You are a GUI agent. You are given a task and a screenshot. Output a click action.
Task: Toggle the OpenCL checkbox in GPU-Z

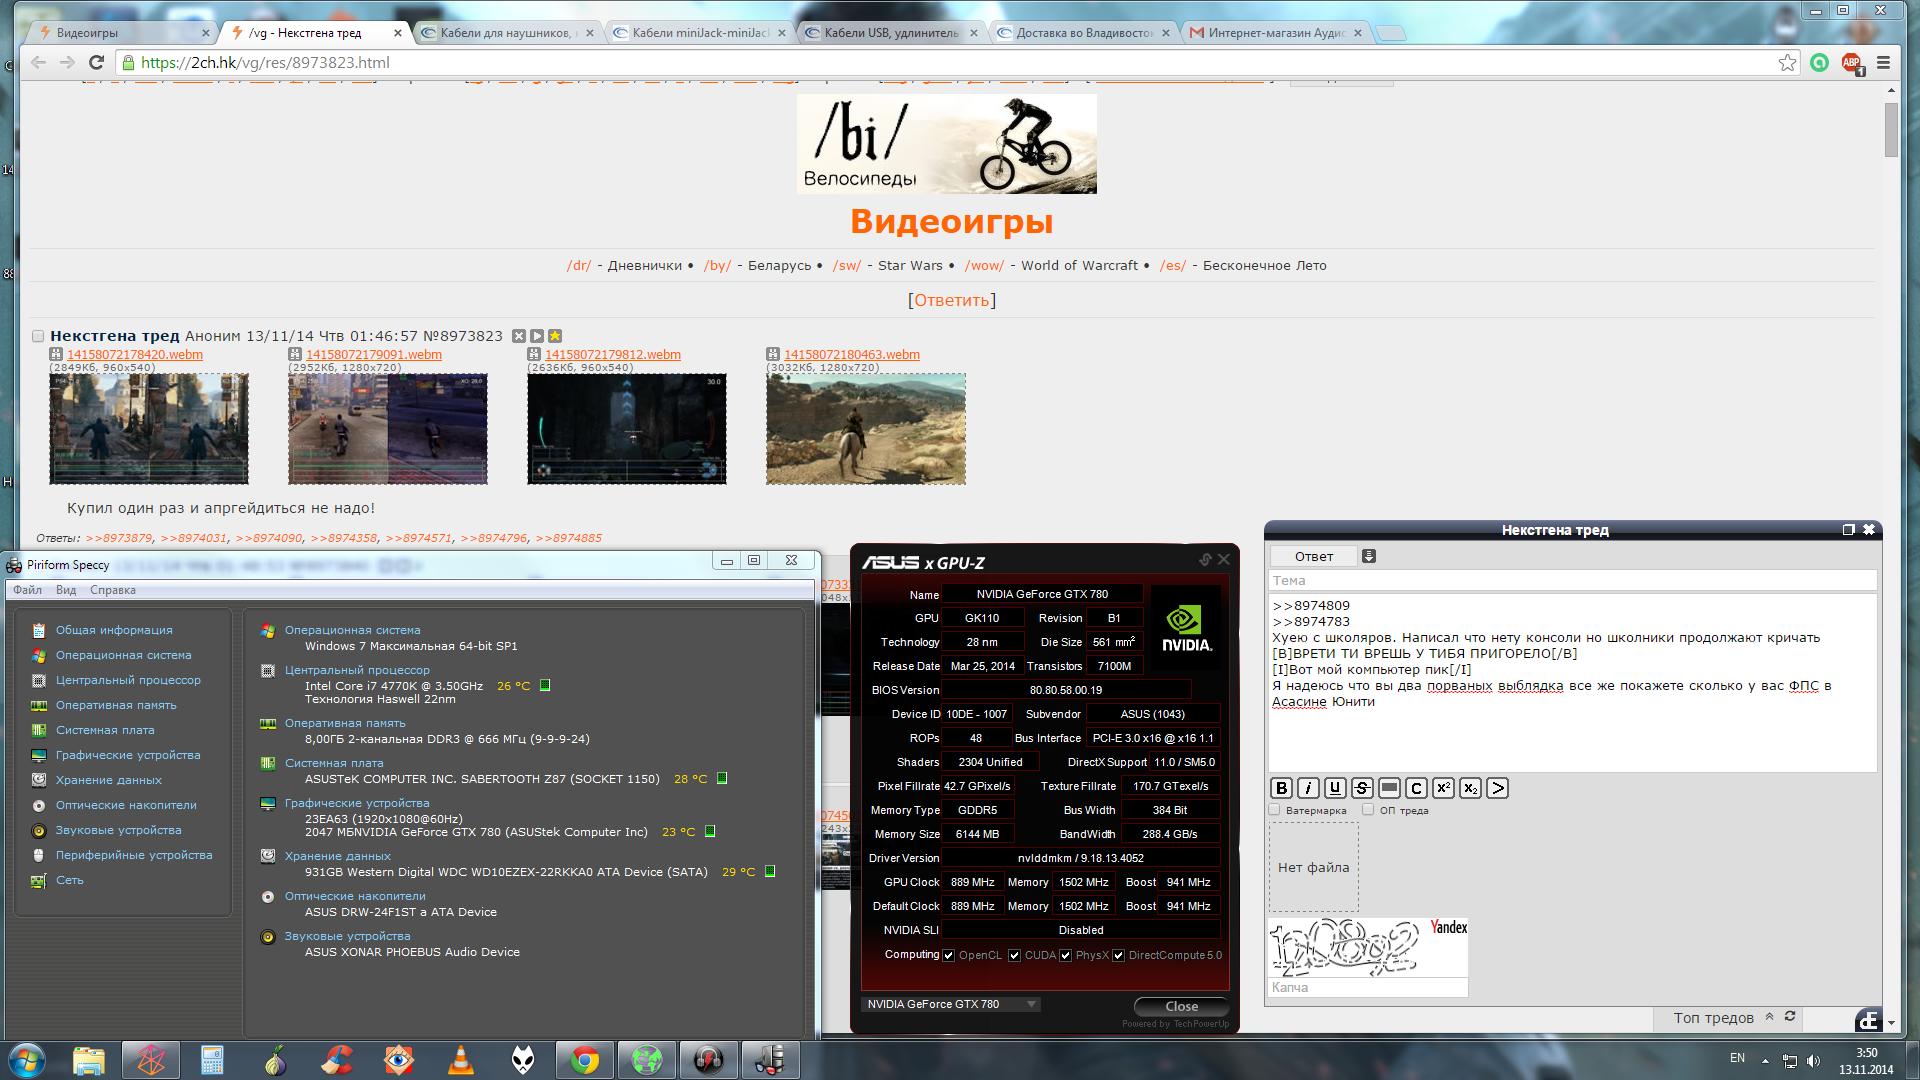pyautogui.click(x=949, y=955)
